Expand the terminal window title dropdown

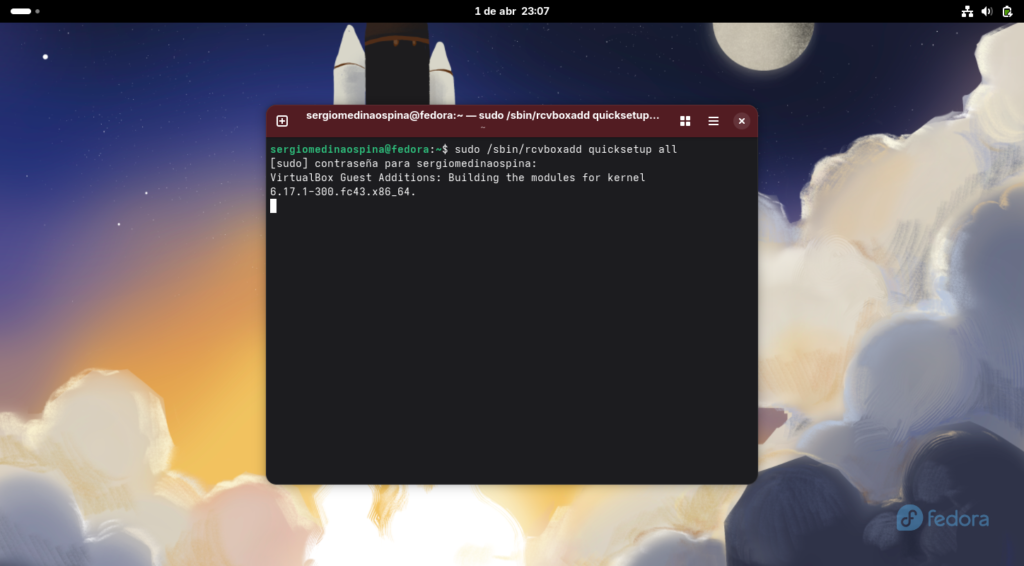coord(482,128)
